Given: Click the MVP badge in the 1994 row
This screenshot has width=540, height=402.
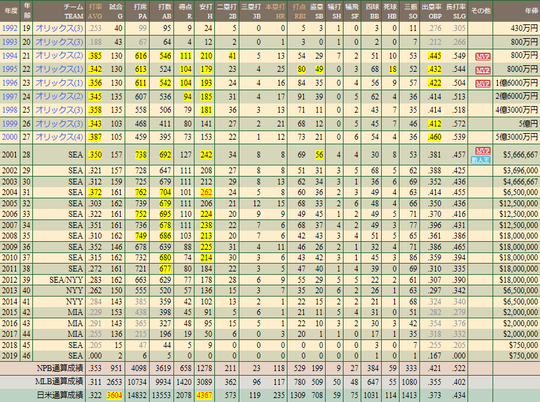Looking at the screenshot, I should tap(482, 56).
